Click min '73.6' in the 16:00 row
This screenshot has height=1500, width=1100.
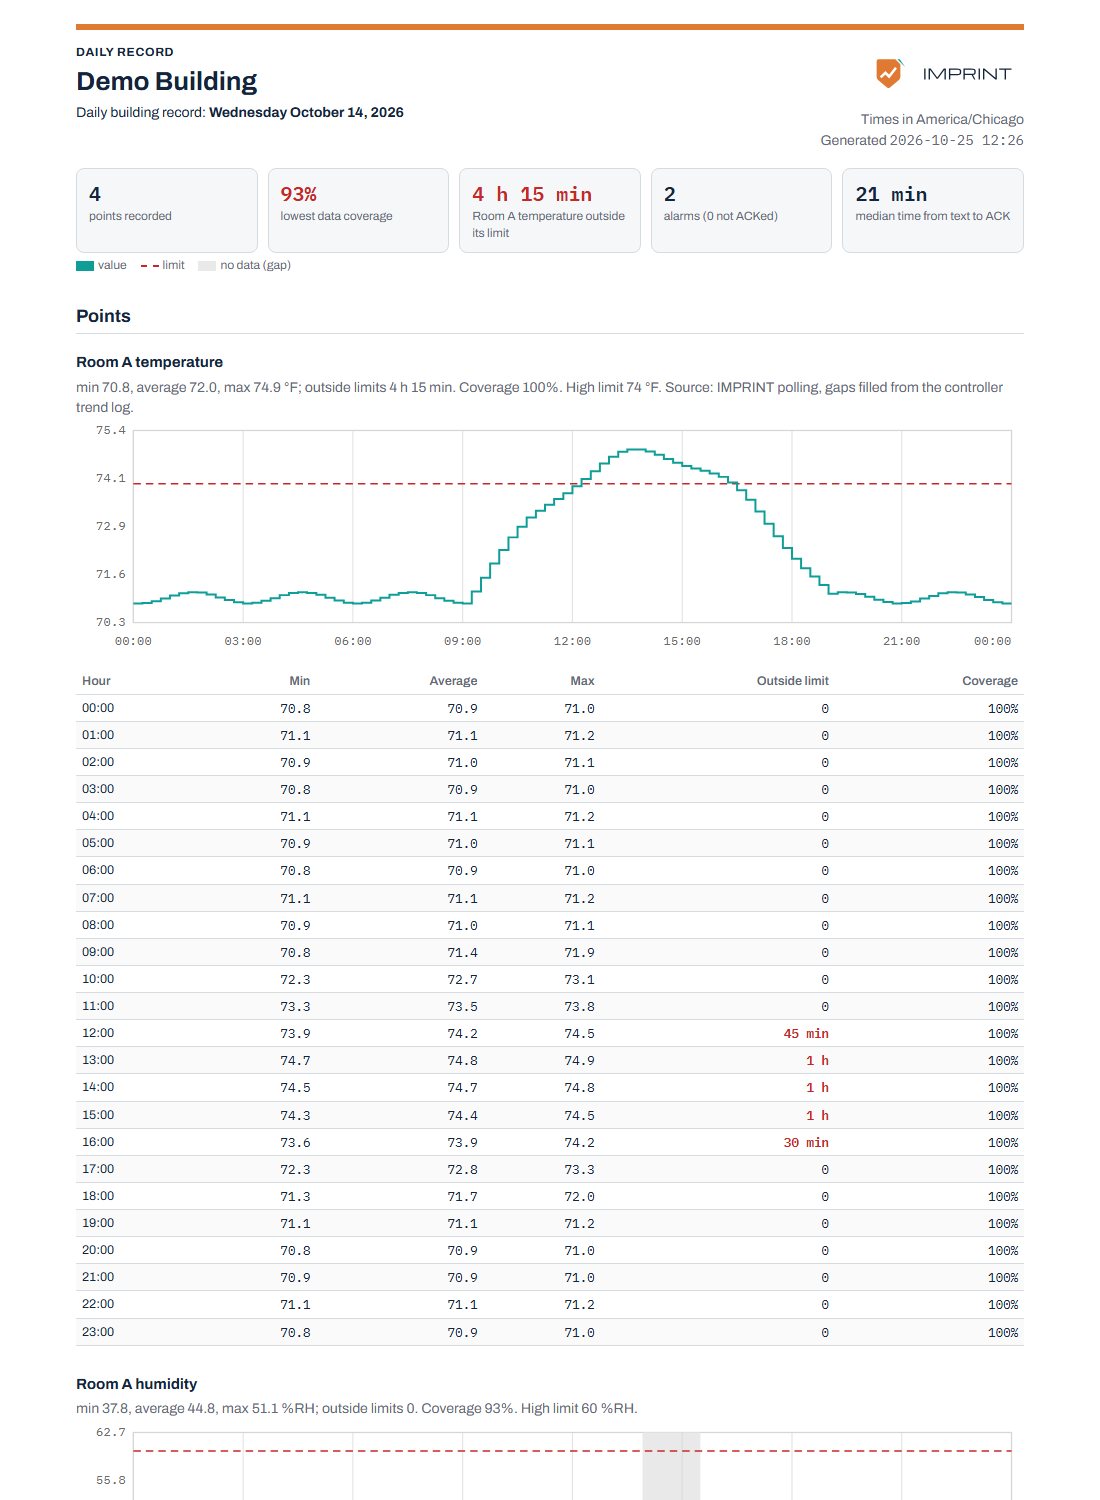(x=295, y=1142)
